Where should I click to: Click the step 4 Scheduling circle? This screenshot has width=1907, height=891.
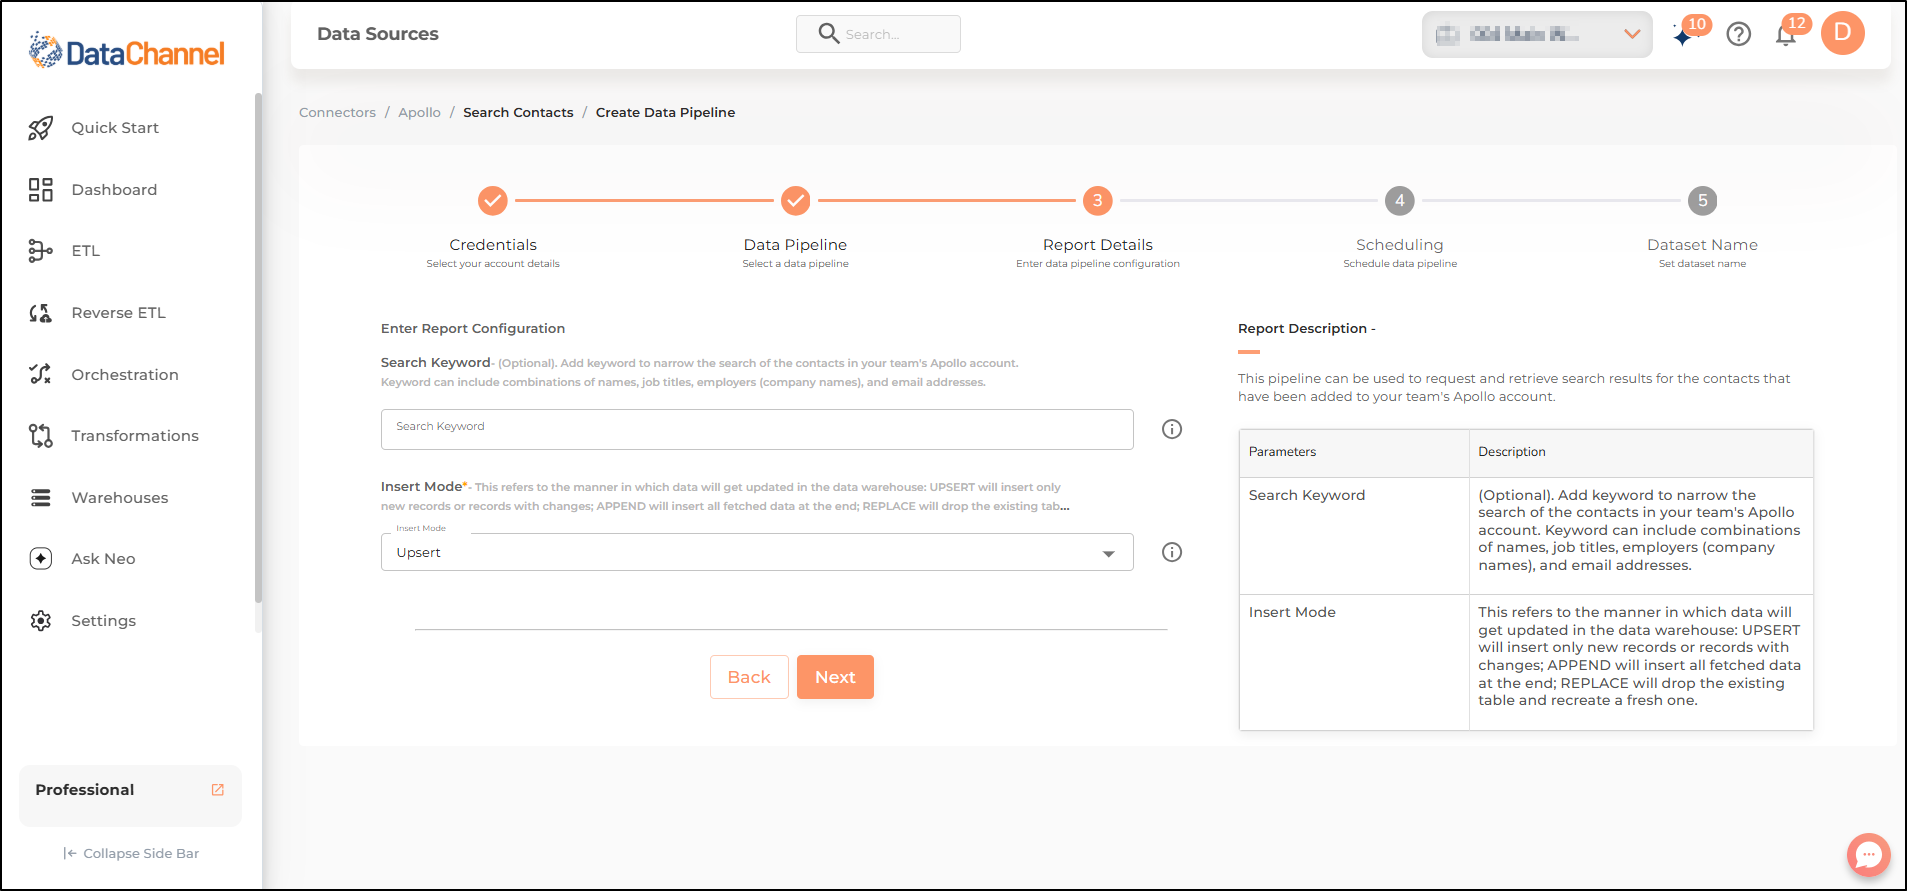pos(1400,201)
